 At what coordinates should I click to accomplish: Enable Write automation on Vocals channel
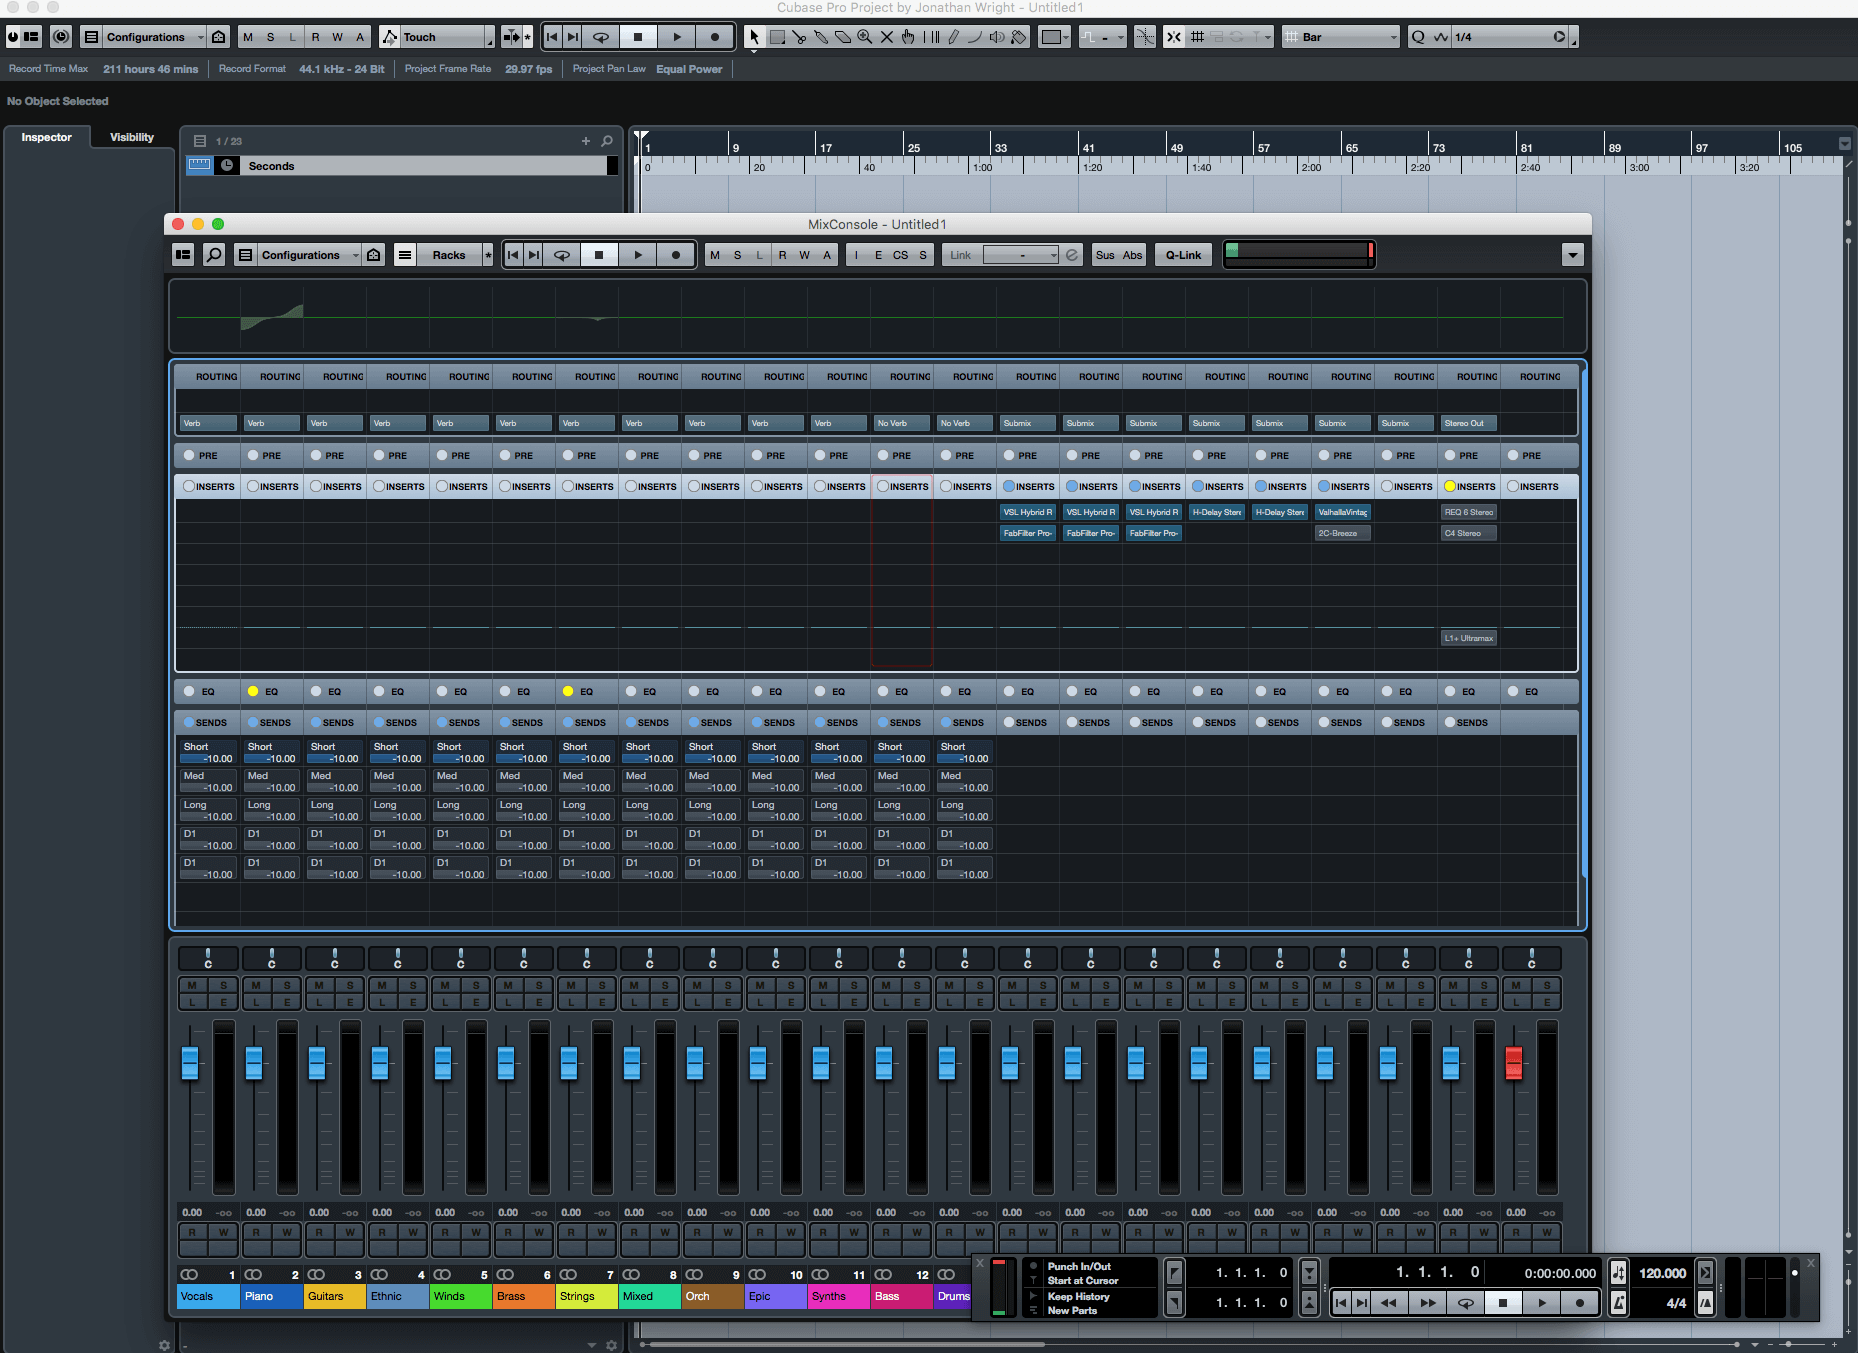224,1232
